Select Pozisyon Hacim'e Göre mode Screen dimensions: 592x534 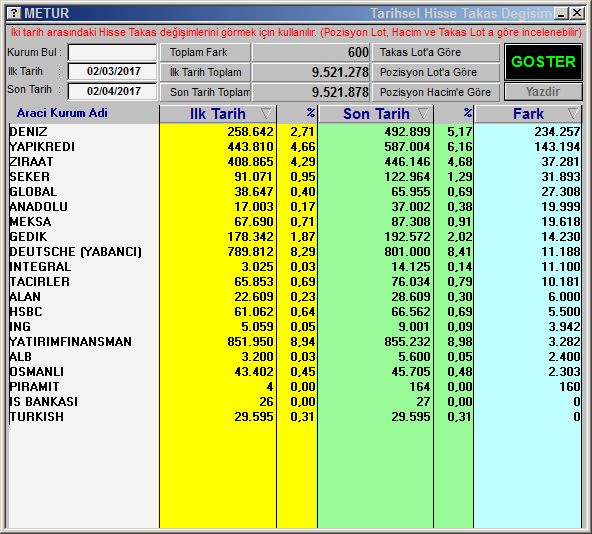click(x=436, y=92)
